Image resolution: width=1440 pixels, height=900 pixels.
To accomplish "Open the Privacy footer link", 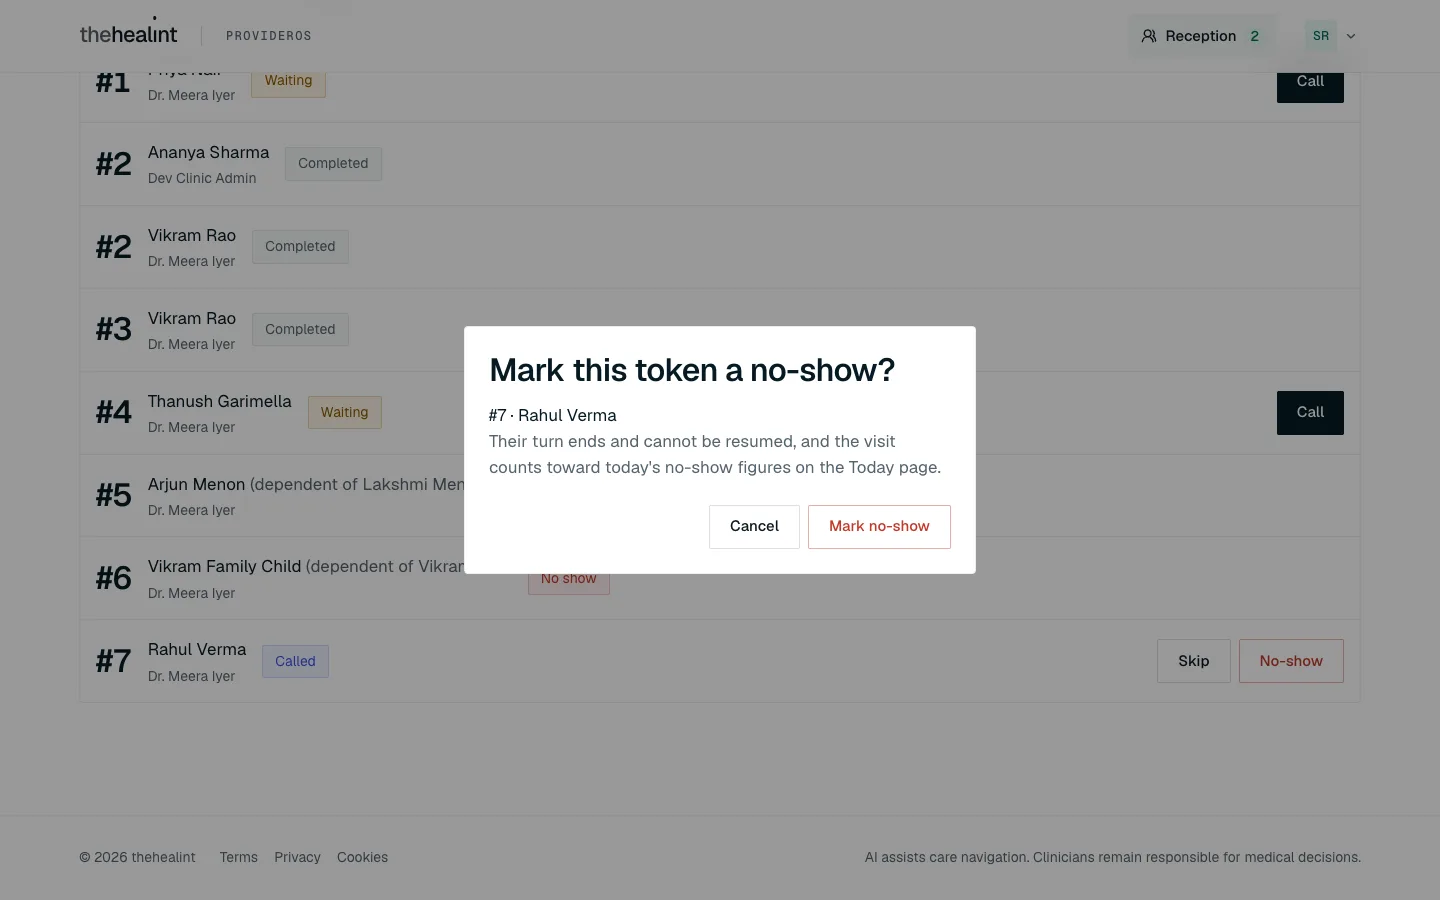I will 297,857.
